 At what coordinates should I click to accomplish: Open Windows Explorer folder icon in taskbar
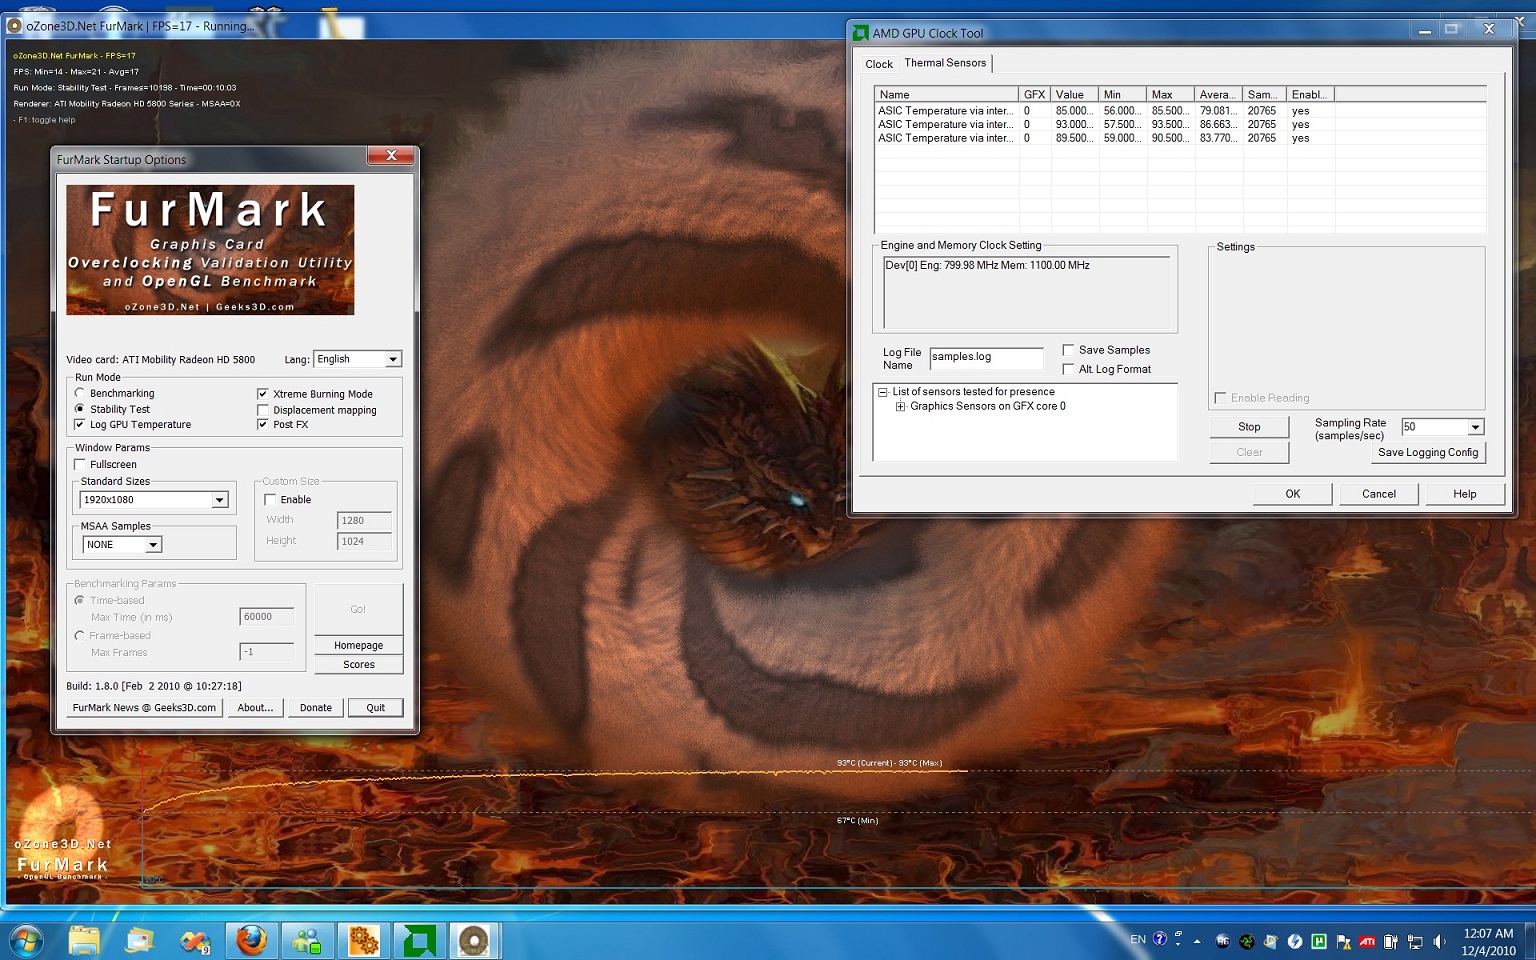tap(84, 941)
